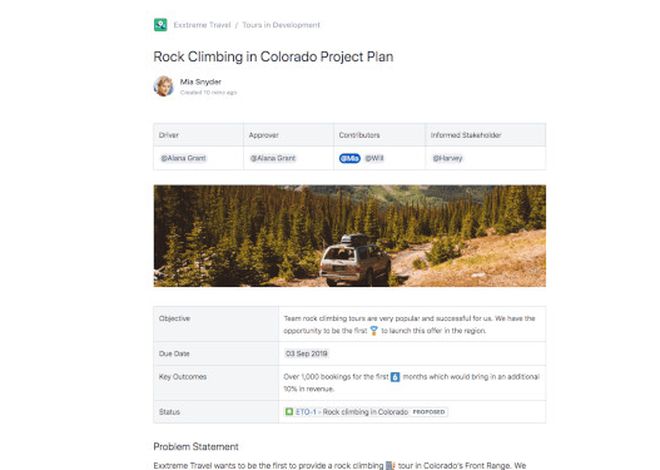Open the ETO-1 Rock climbing in Colorado issue link

[x=352, y=412]
